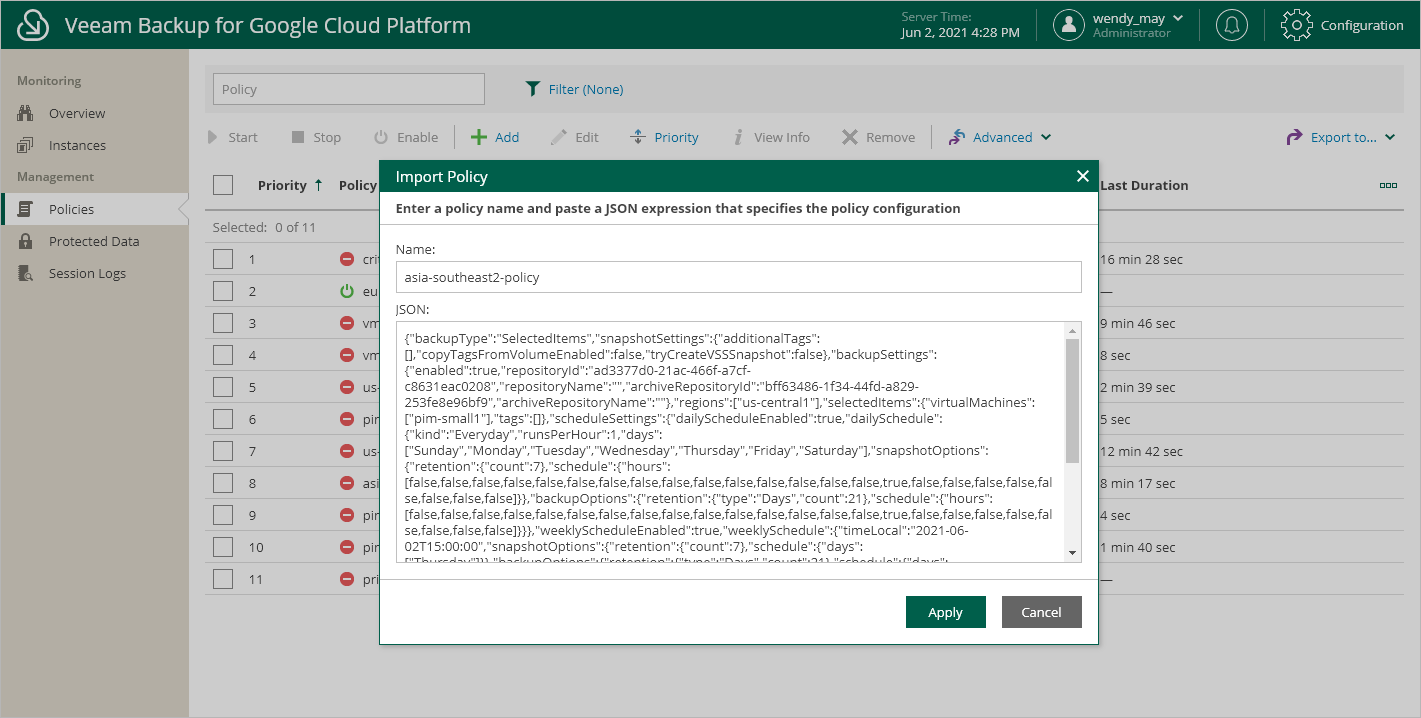Click the Export to arrow icon
The width and height of the screenshot is (1421, 718).
pos(1294,137)
